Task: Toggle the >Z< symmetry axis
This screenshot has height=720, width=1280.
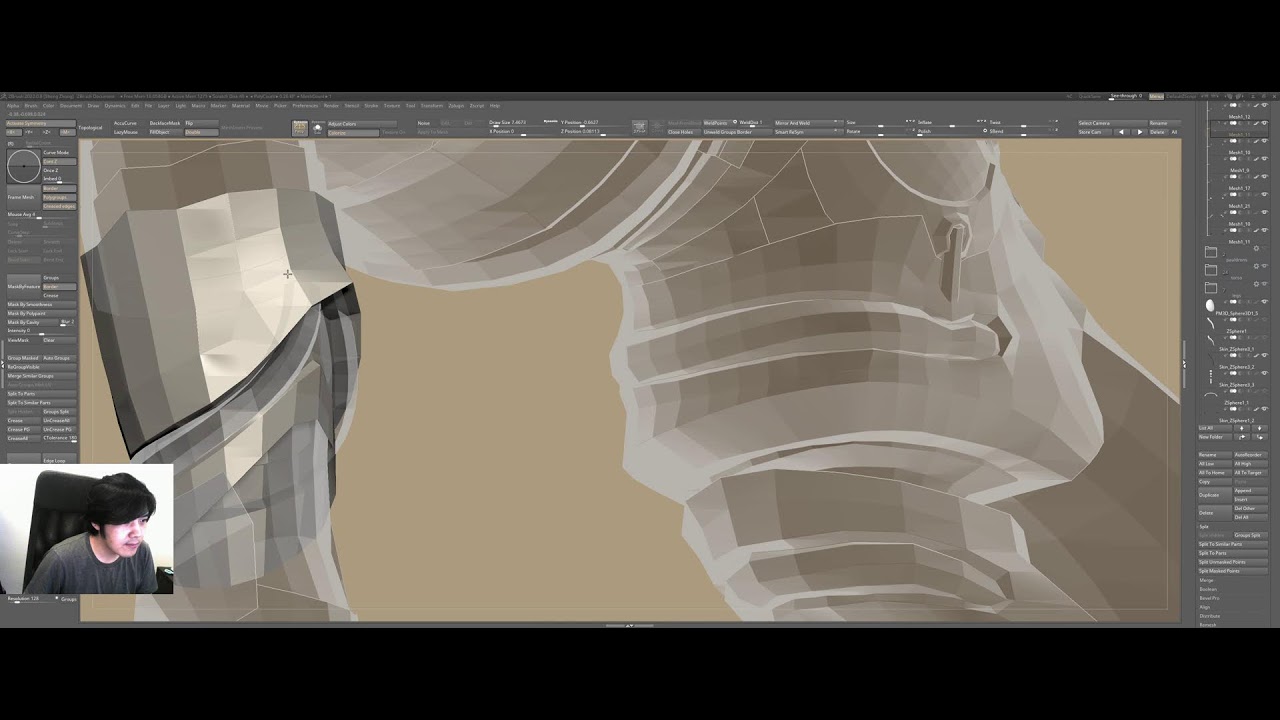Action: point(47,132)
